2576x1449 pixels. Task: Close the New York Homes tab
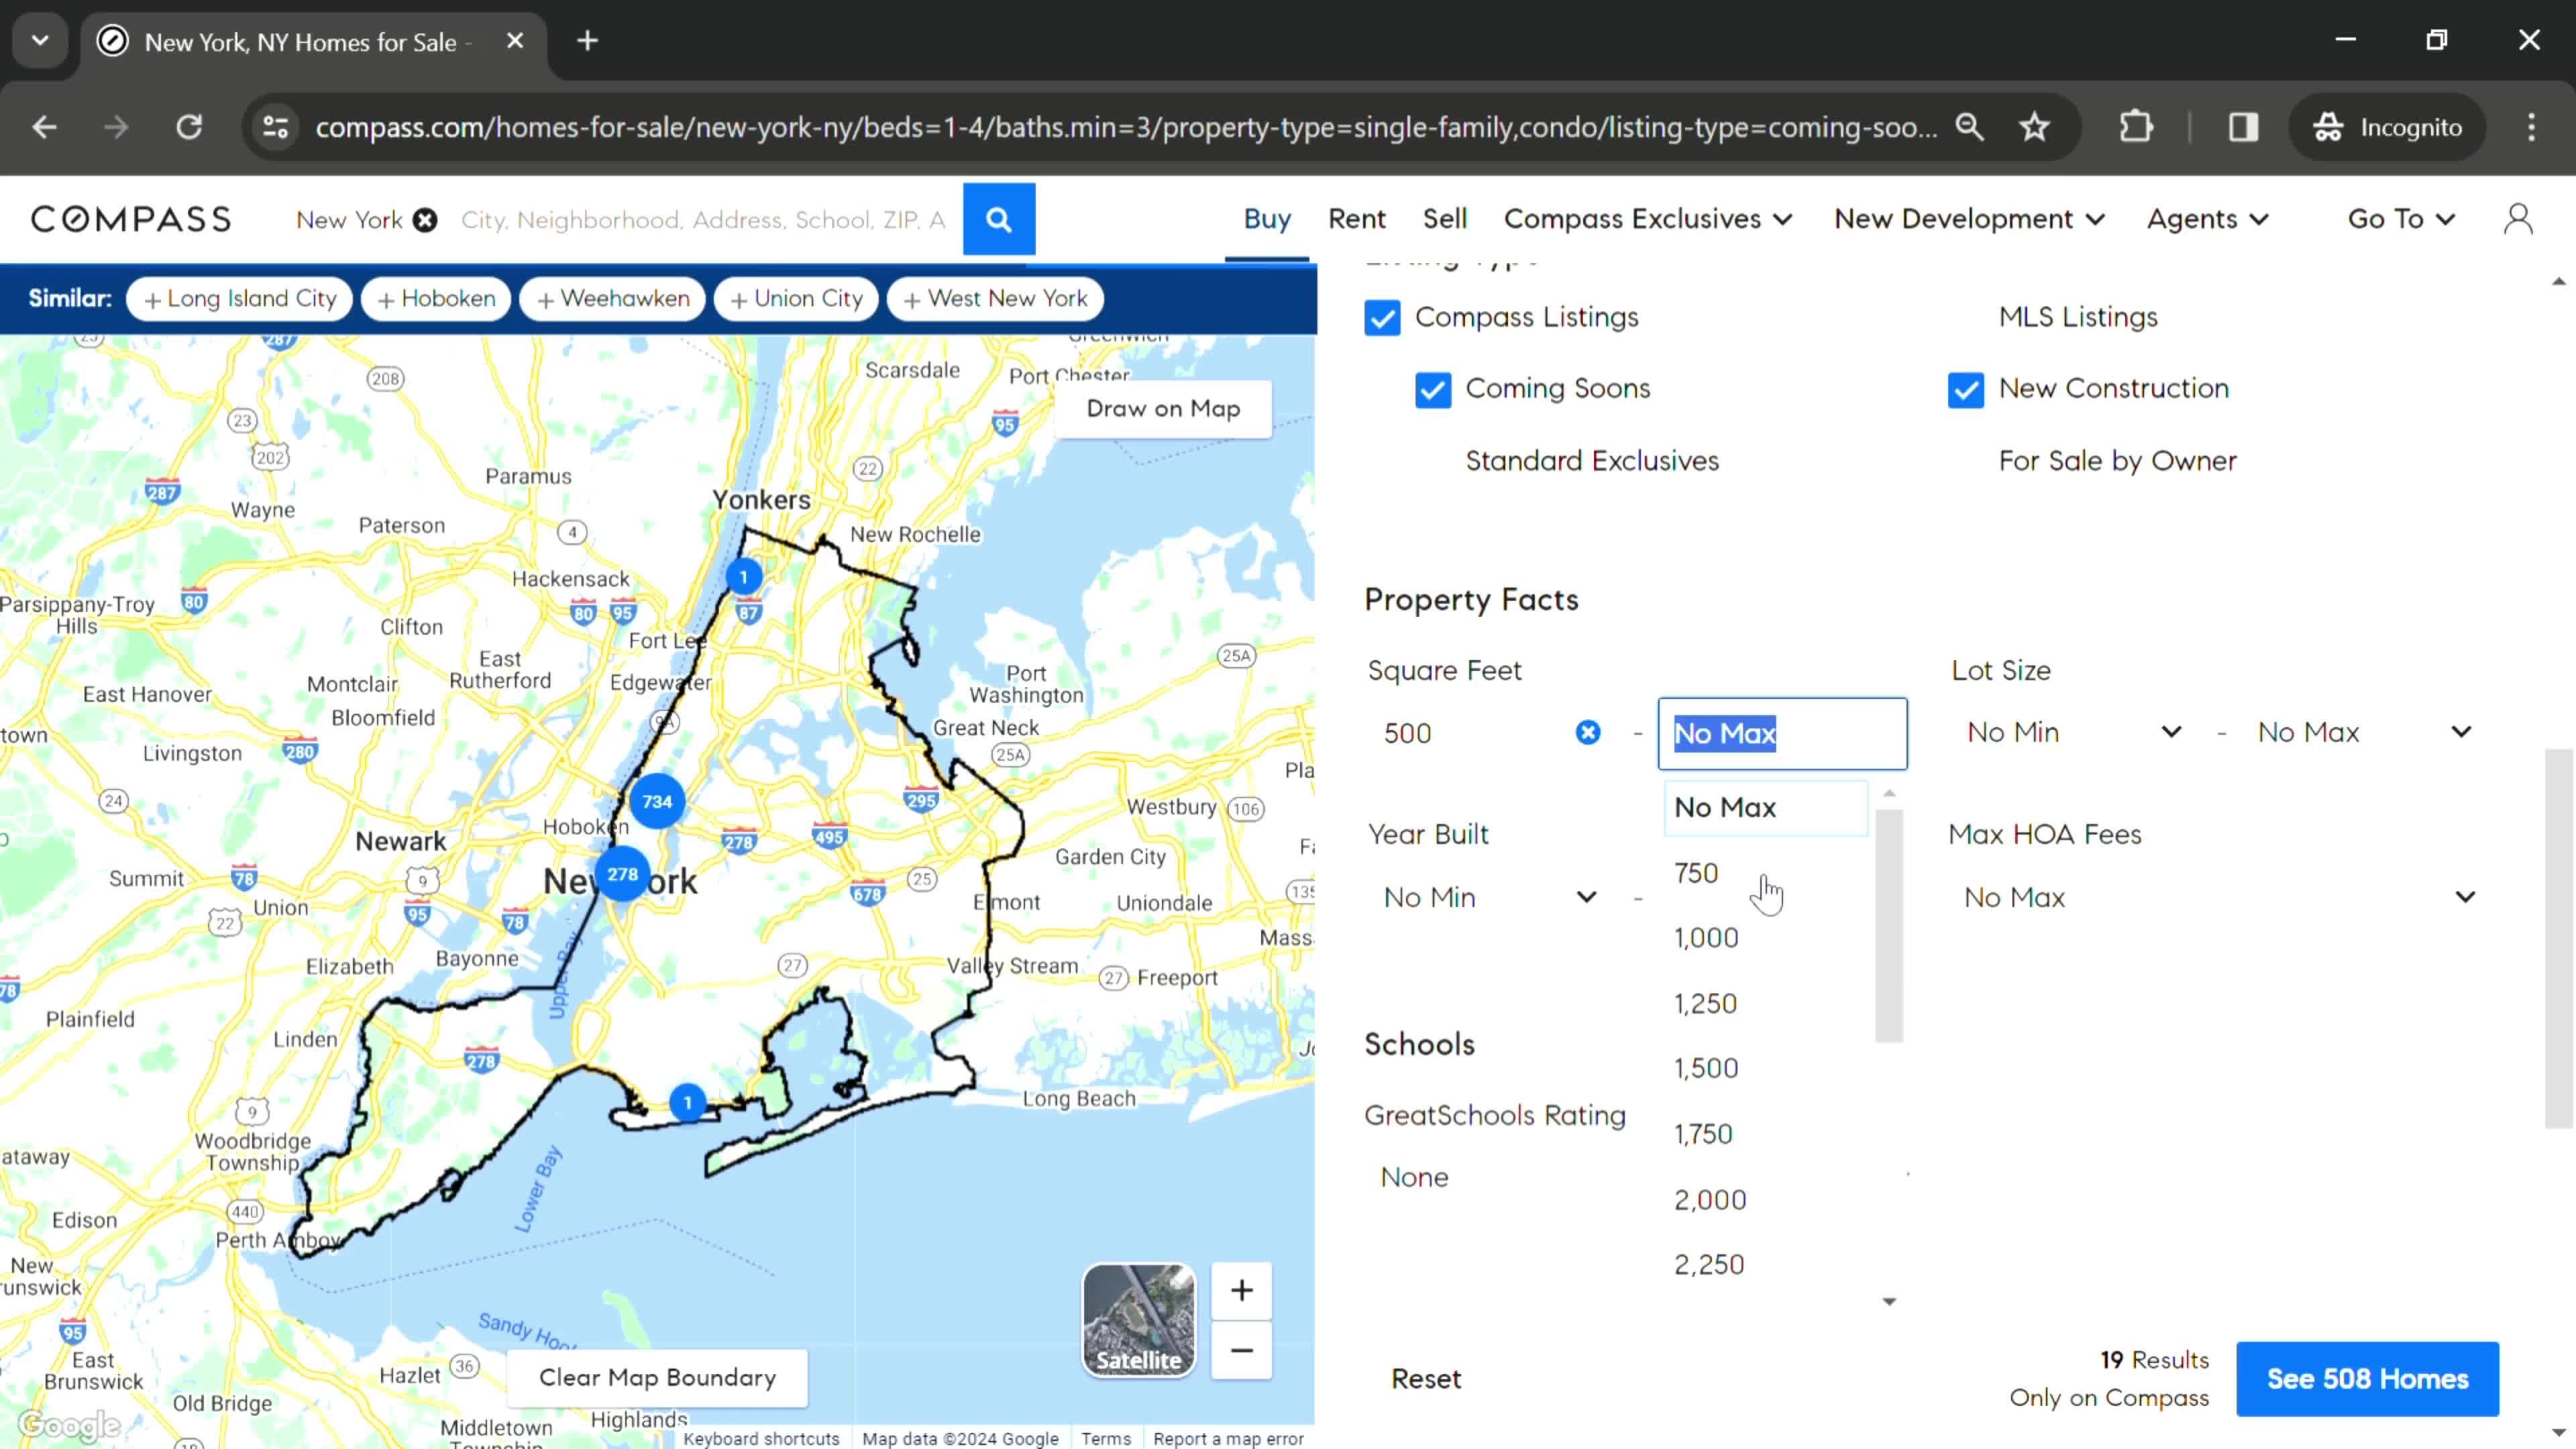pos(515,41)
